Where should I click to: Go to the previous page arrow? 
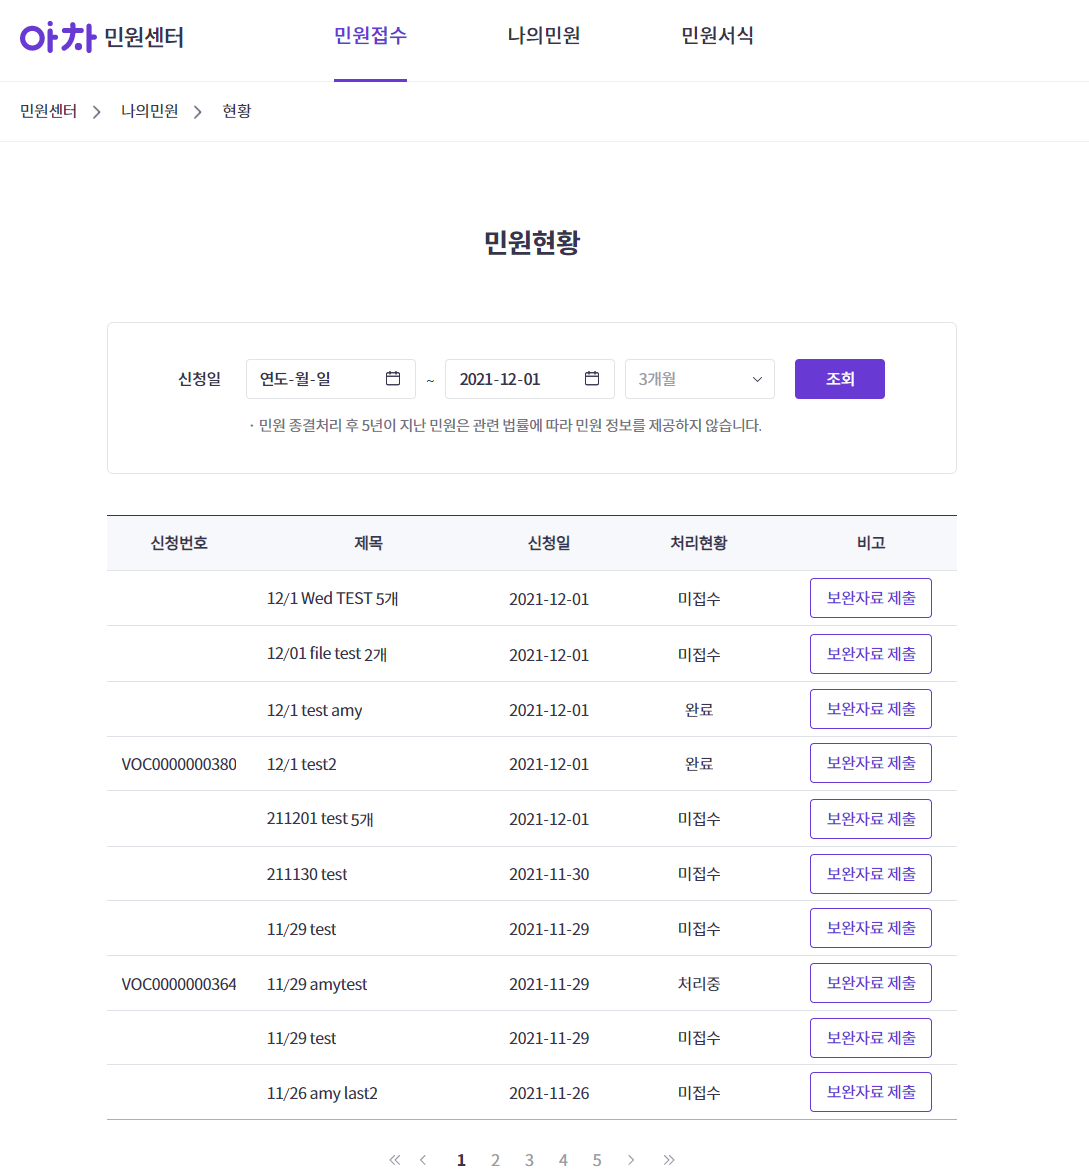click(x=423, y=1160)
